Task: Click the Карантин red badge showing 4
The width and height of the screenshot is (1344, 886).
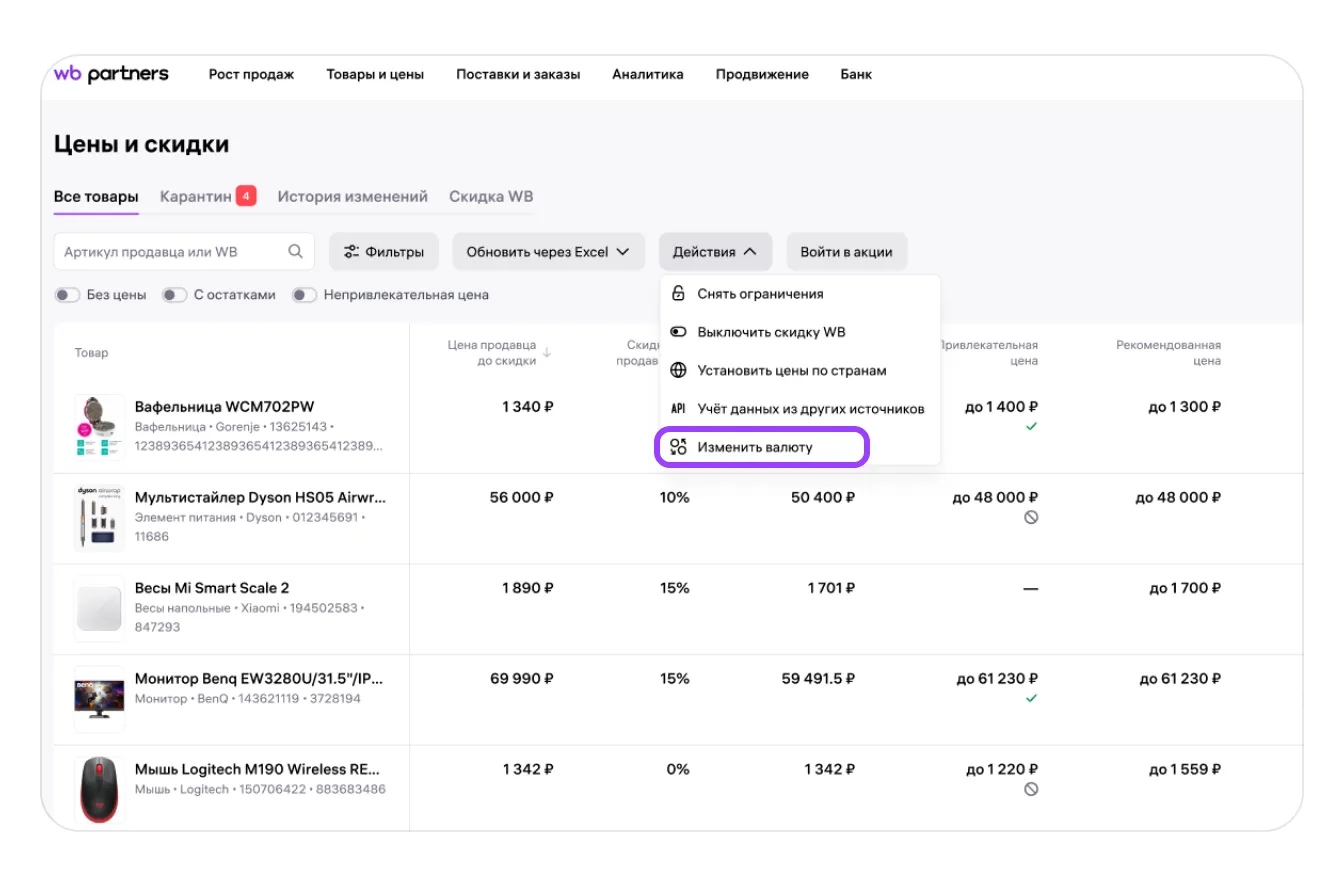Action: pyautogui.click(x=246, y=196)
